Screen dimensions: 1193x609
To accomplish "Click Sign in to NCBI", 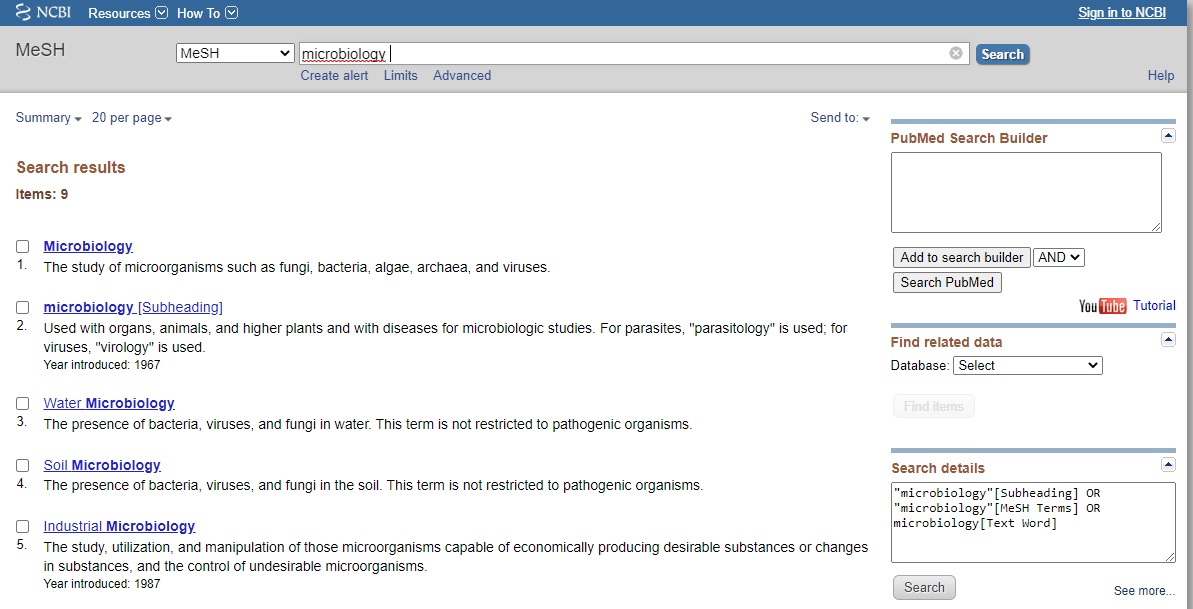I will [x=1121, y=12].
